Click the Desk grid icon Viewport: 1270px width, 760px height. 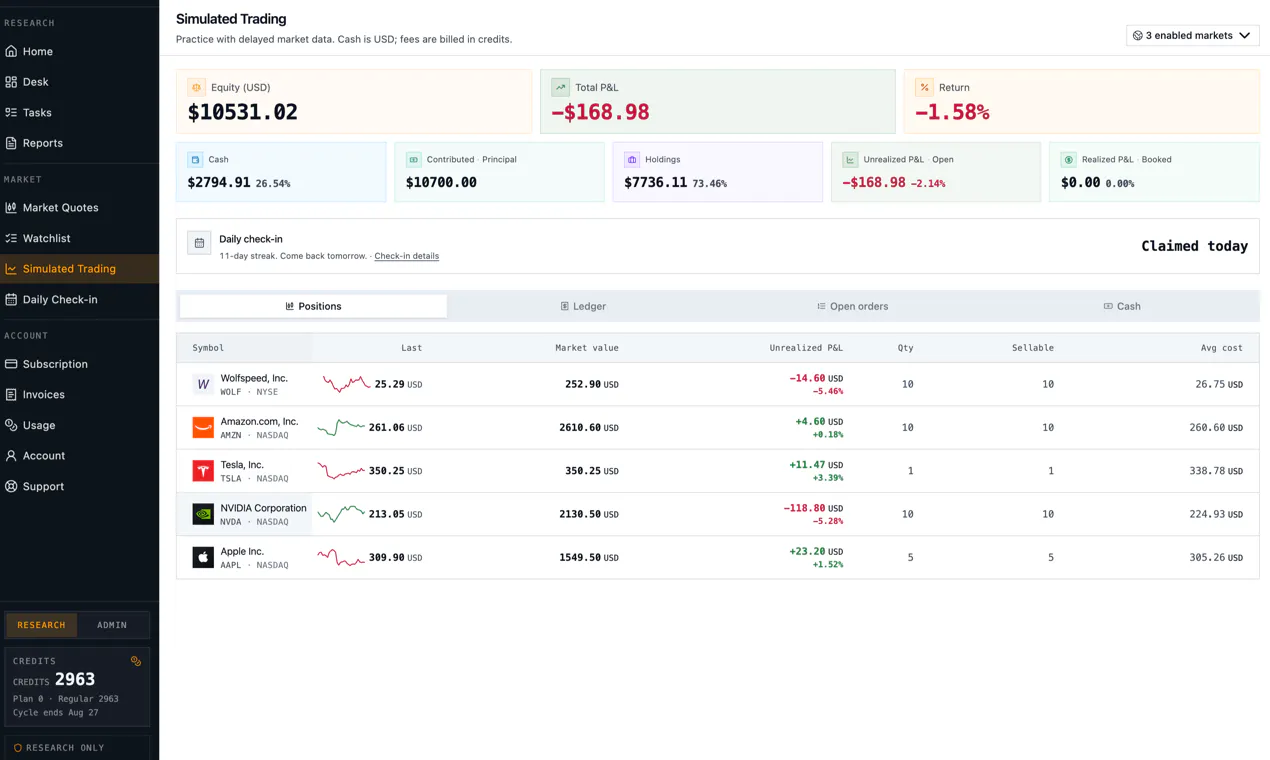11,82
